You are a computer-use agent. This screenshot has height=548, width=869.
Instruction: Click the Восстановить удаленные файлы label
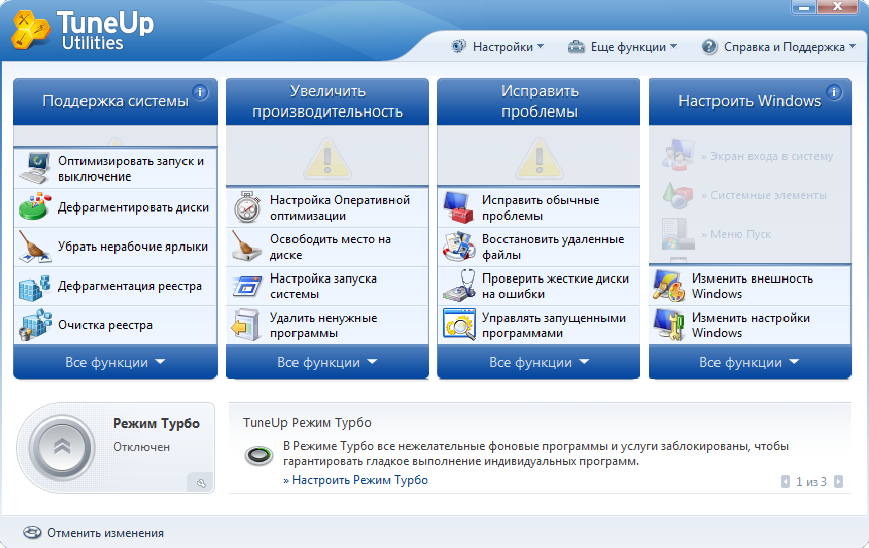(553, 247)
